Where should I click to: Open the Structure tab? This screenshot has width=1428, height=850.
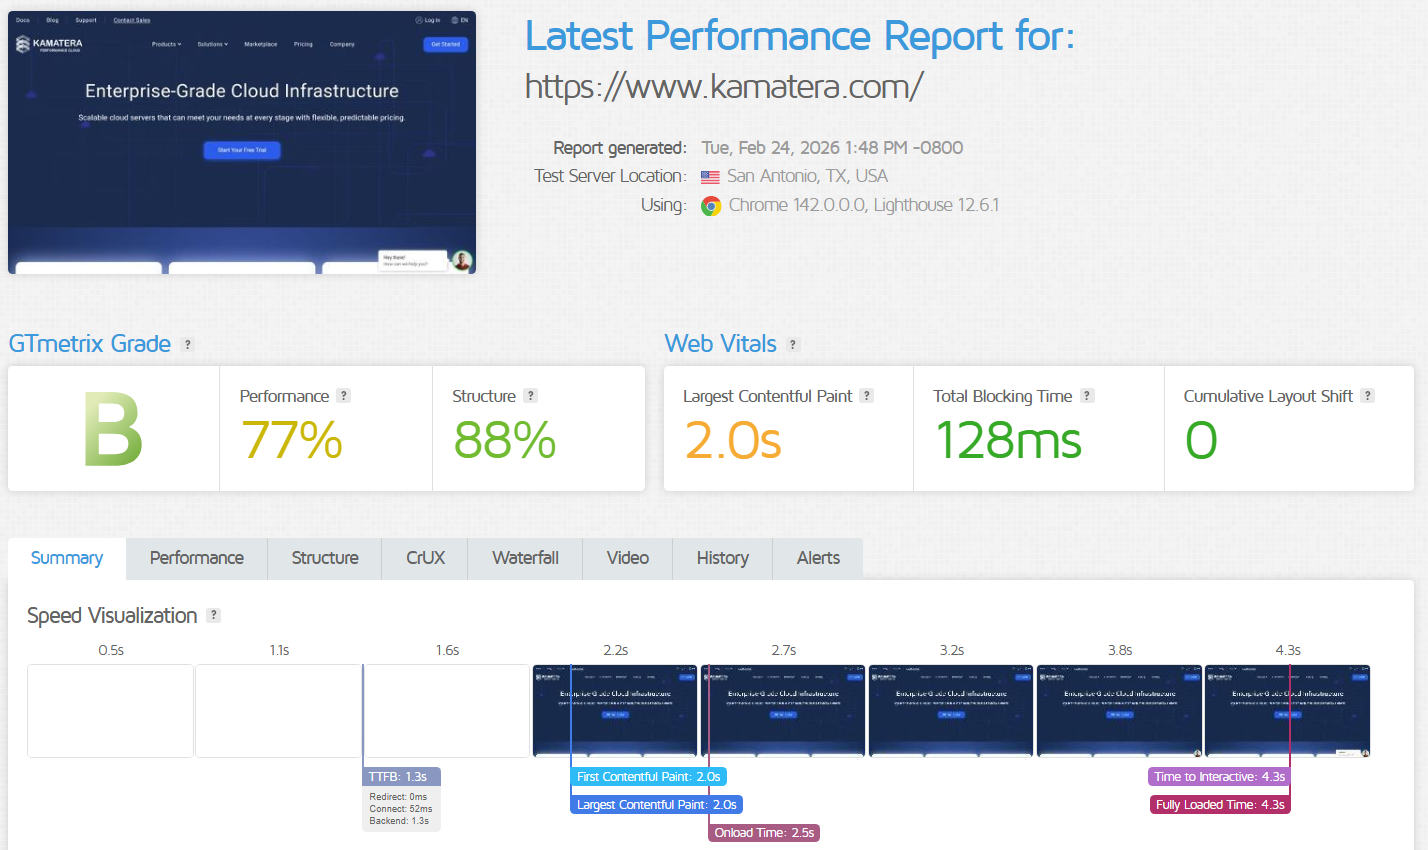325,558
